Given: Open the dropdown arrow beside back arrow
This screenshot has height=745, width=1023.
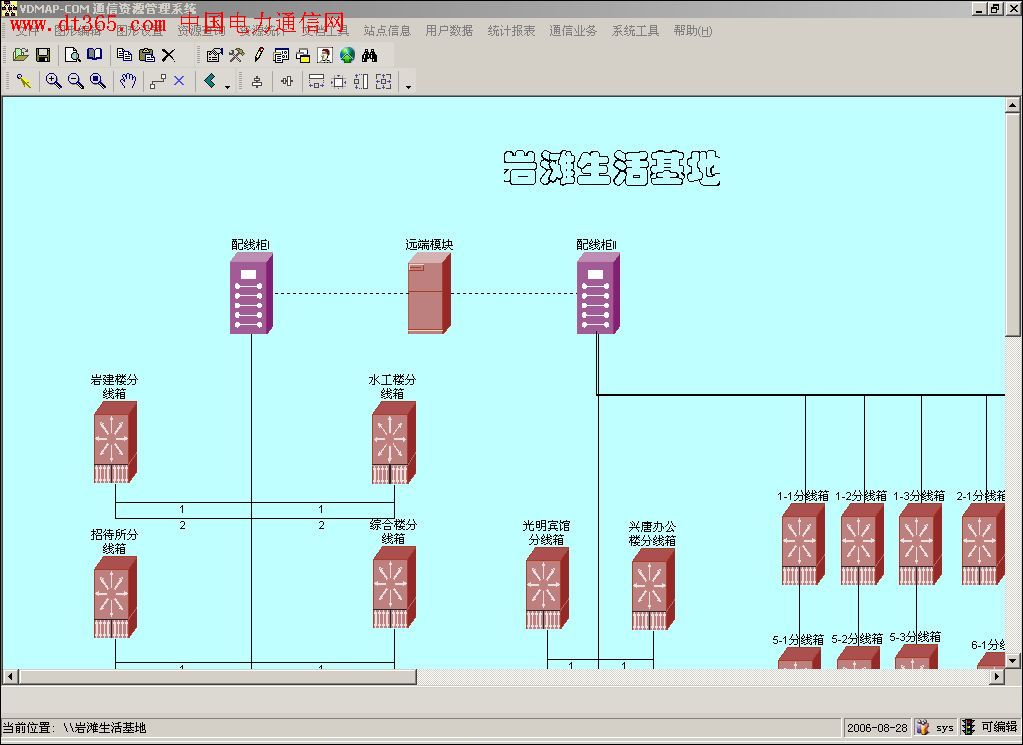Looking at the screenshot, I should pos(227,86).
